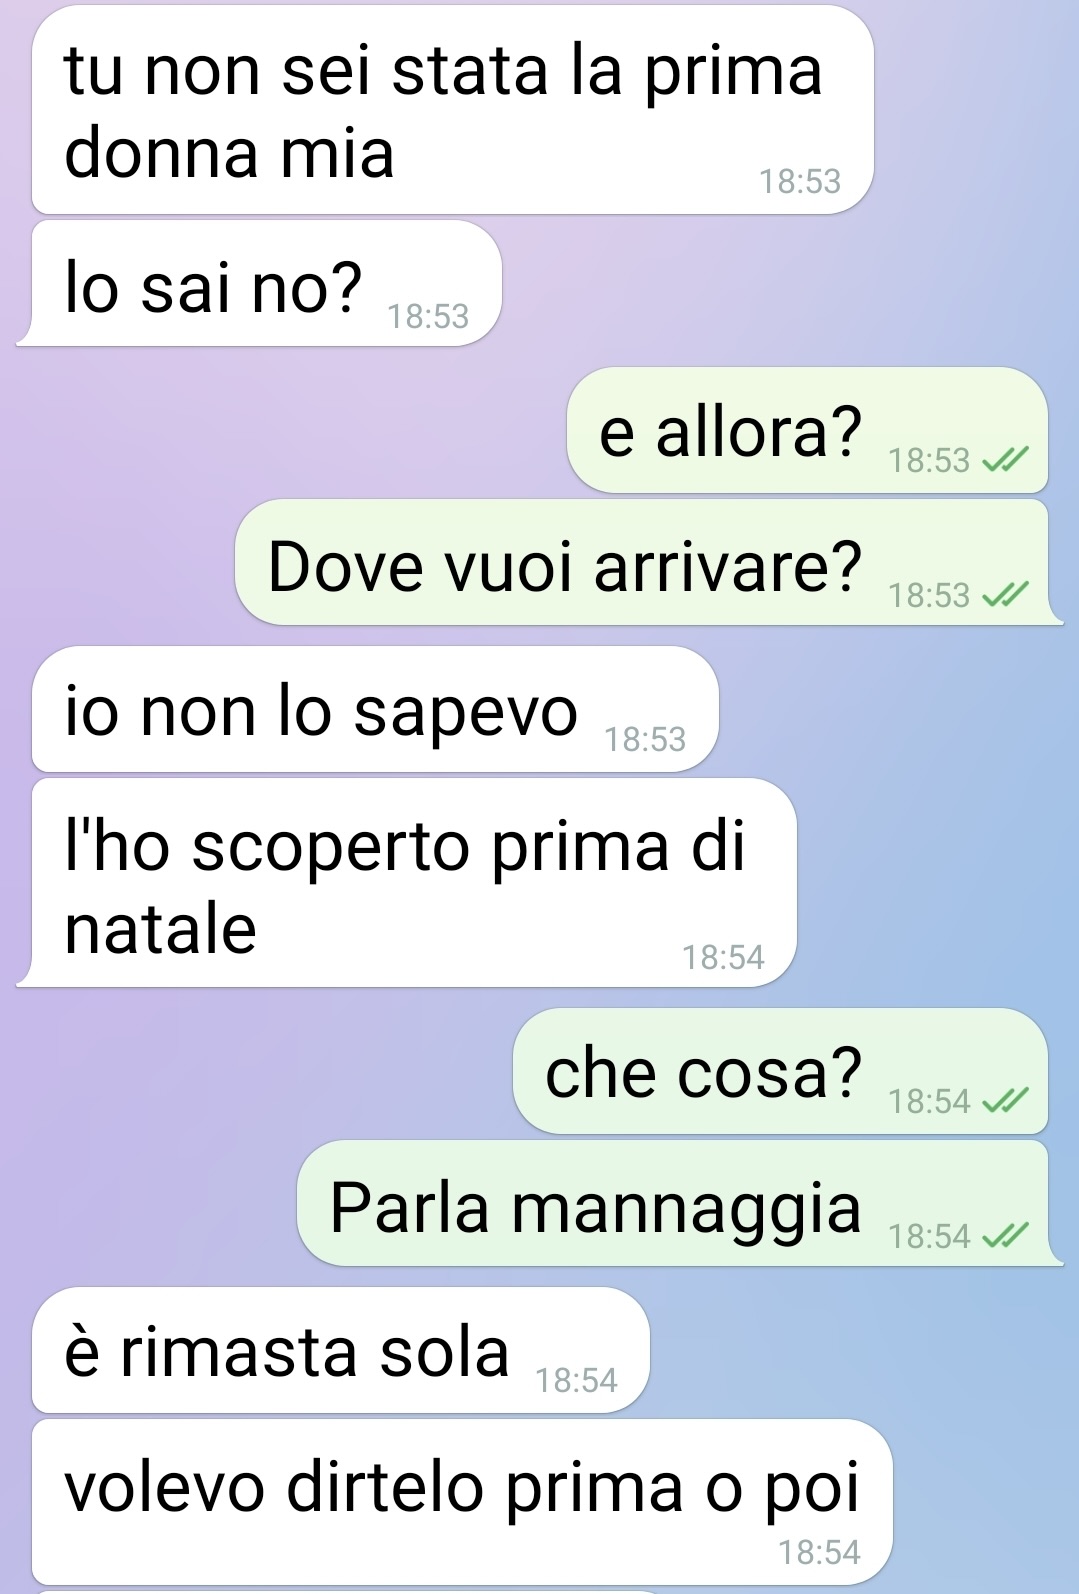The image size is (1079, 1594).
Task: Tap the message 'volevo dirtelo prima o poi'
Action: (x=462, y=1502)
